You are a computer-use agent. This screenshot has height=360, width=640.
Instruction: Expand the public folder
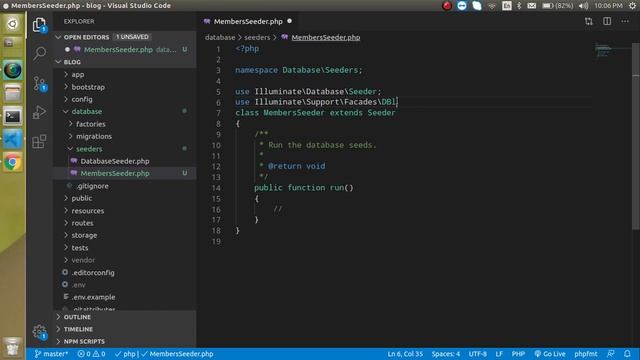[x=82, y=198]
